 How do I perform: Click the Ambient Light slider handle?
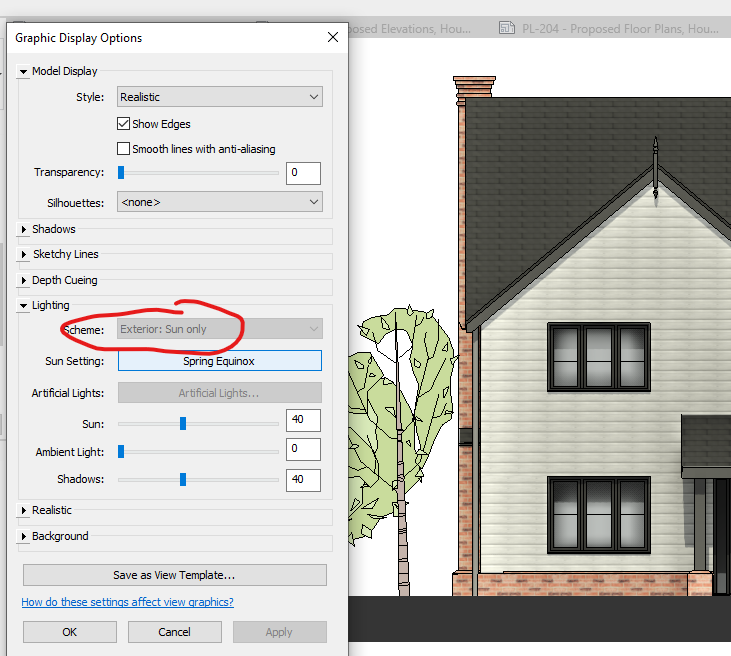click(121, 451)
